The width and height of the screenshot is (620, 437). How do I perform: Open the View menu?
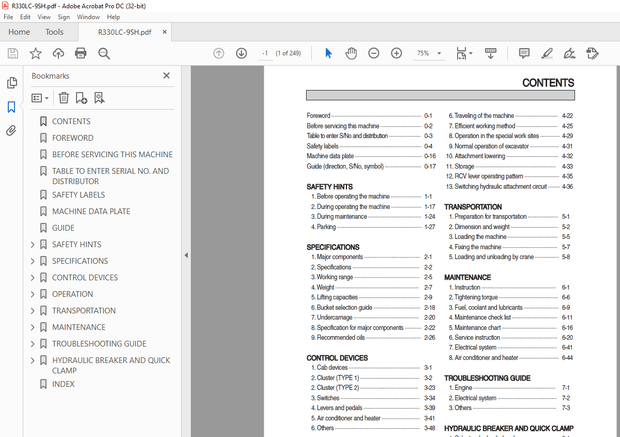click(x=44, y=17)
